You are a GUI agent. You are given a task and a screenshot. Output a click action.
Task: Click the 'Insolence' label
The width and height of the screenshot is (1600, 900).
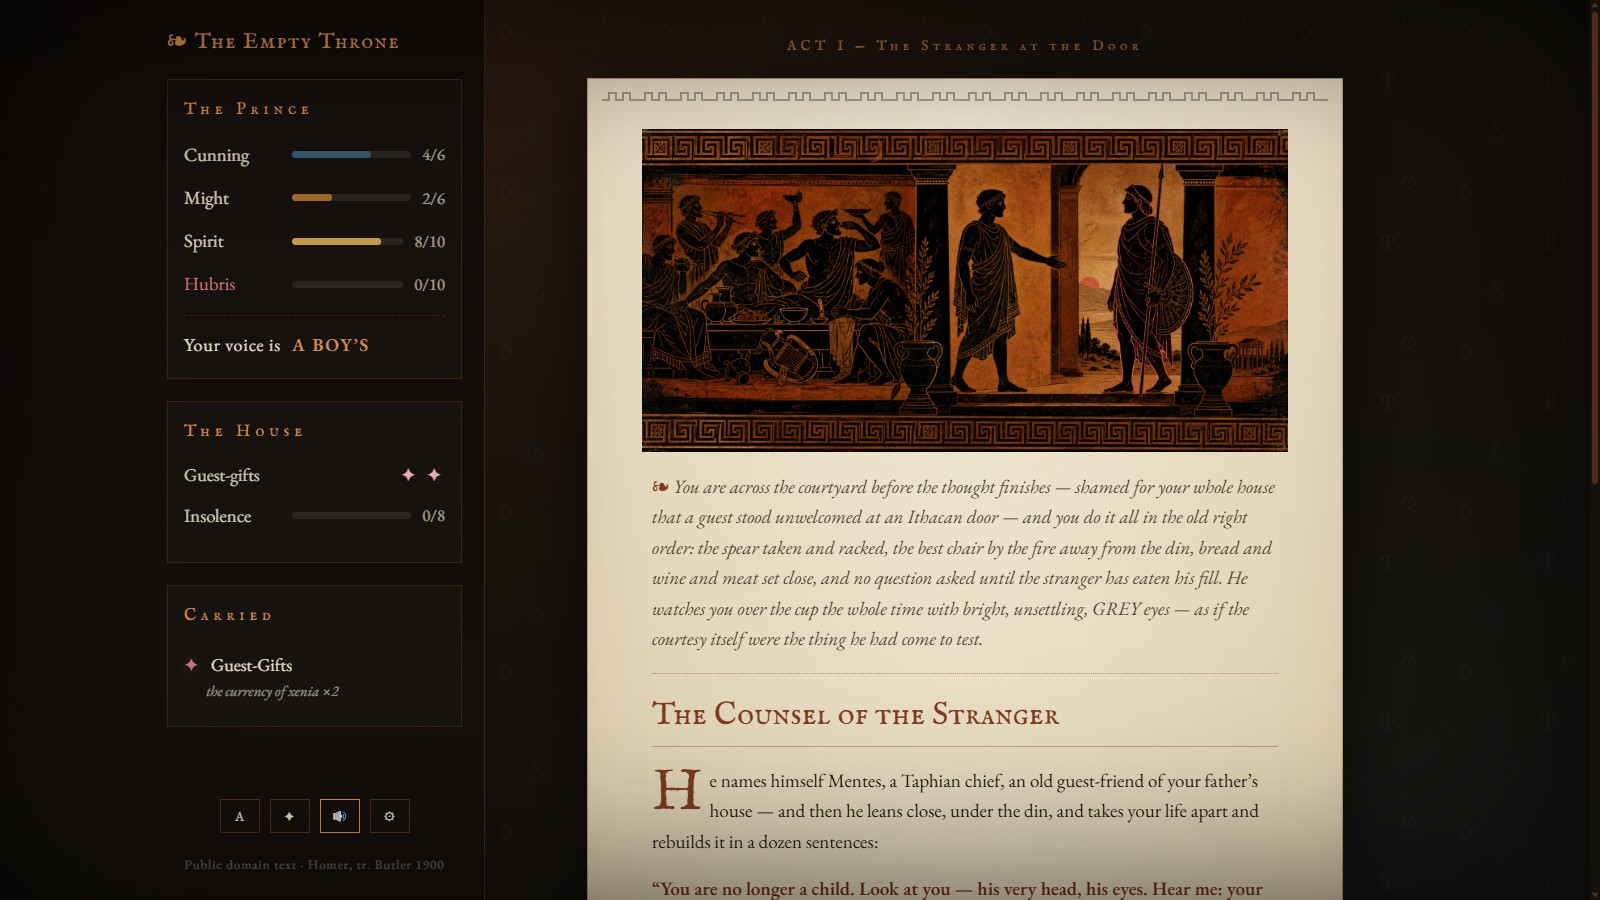(218, 516)
